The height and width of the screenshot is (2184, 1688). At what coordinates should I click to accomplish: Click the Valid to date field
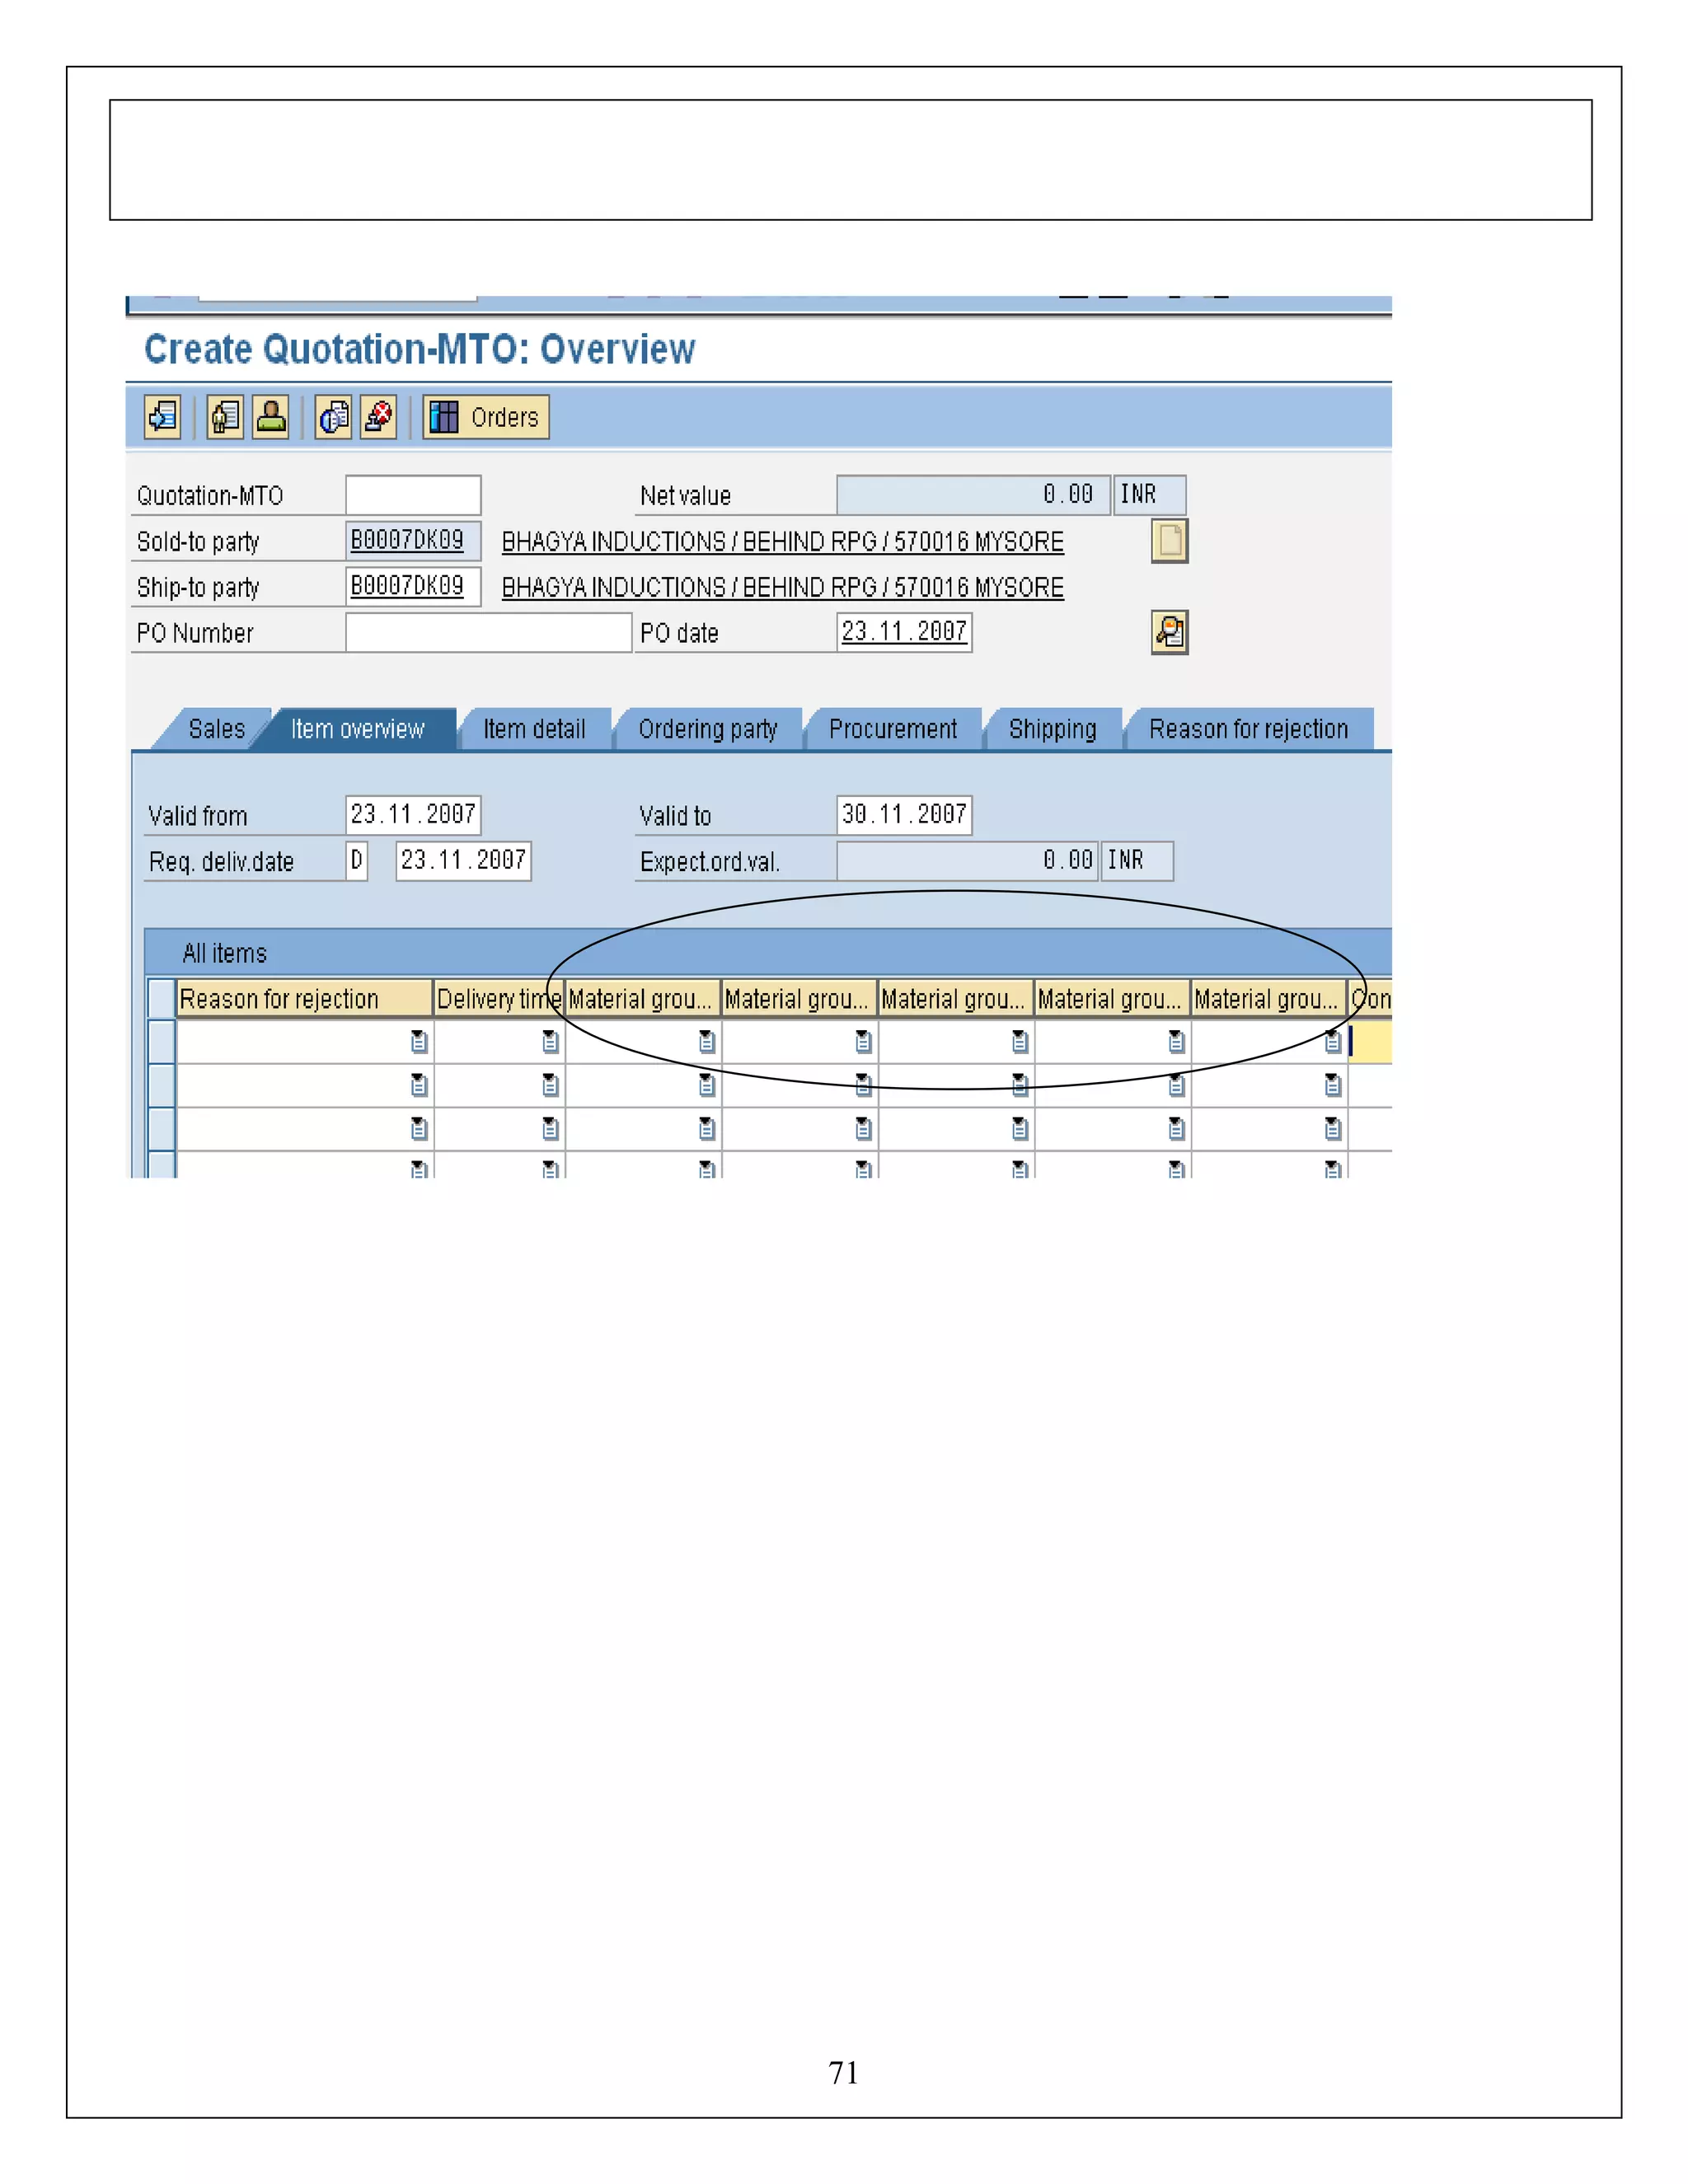903,814
